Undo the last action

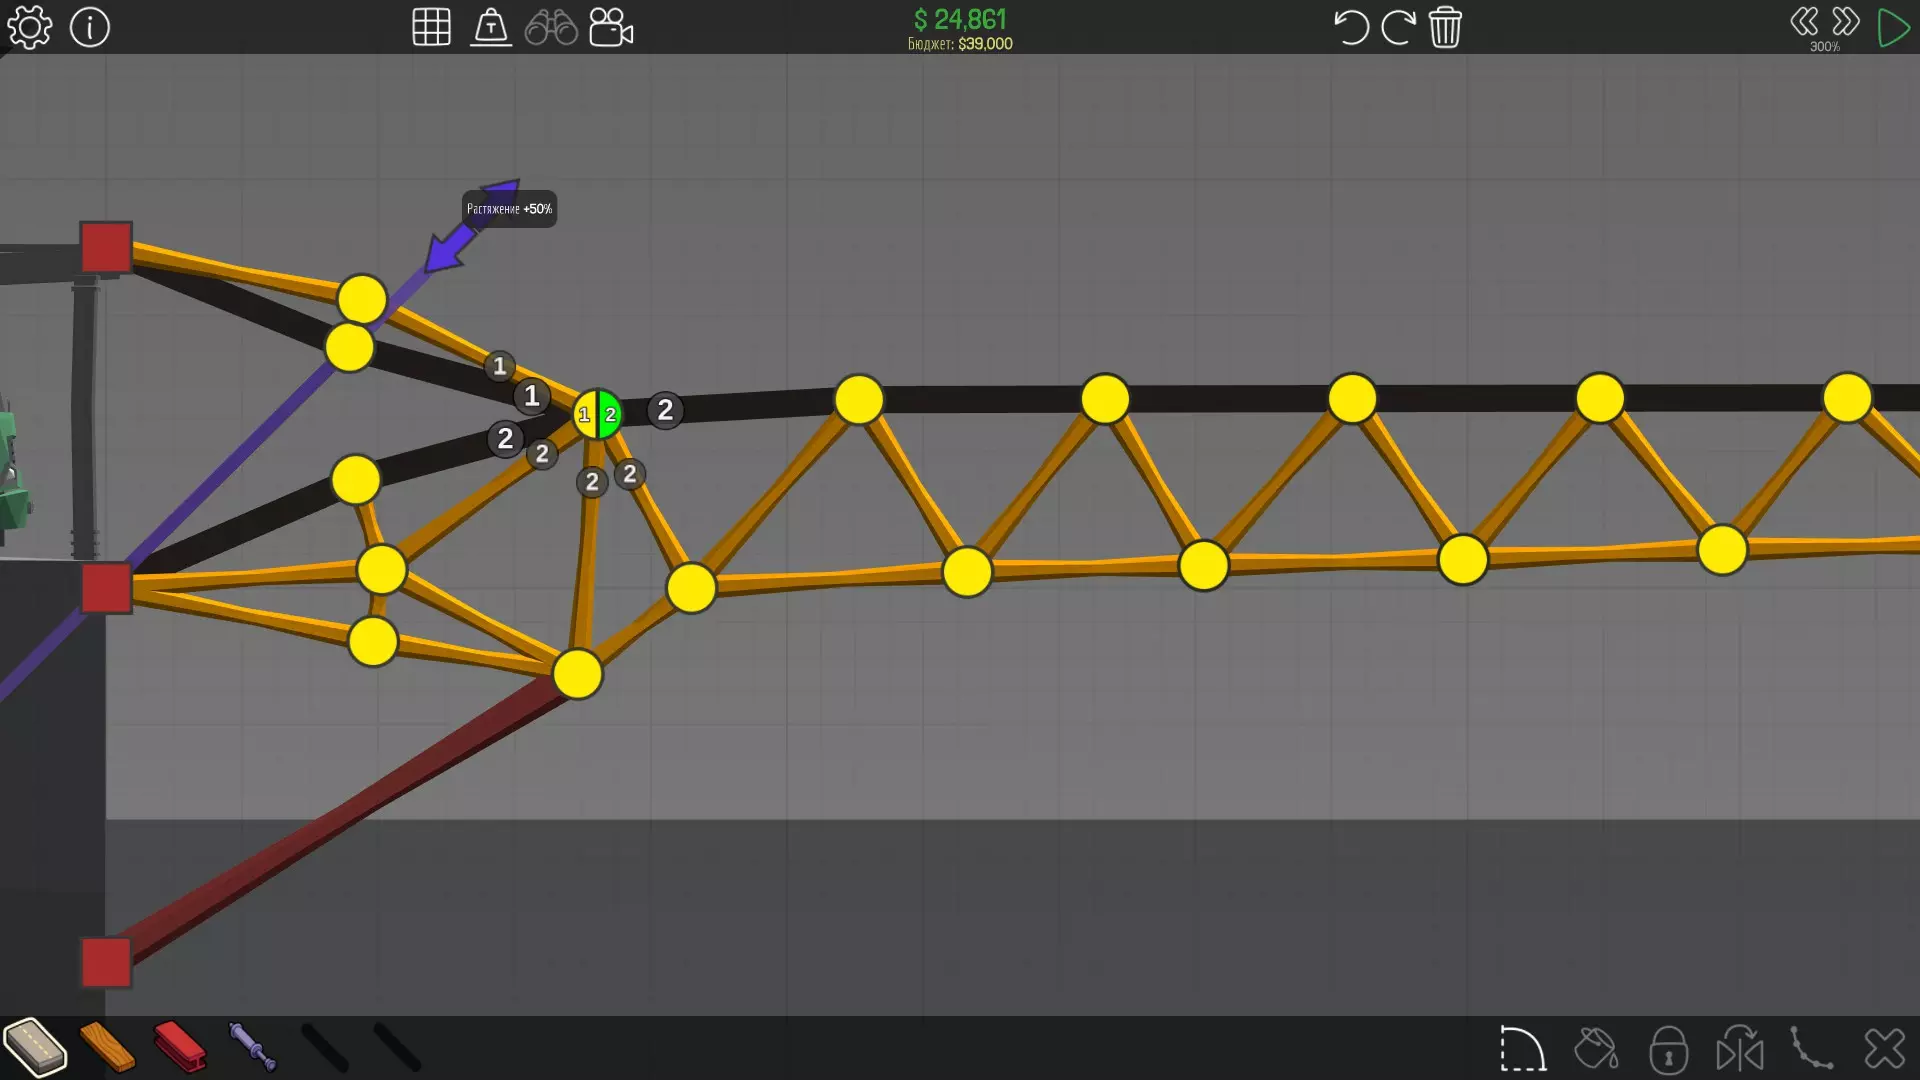pyautogui.click(x=1351, y=28)
